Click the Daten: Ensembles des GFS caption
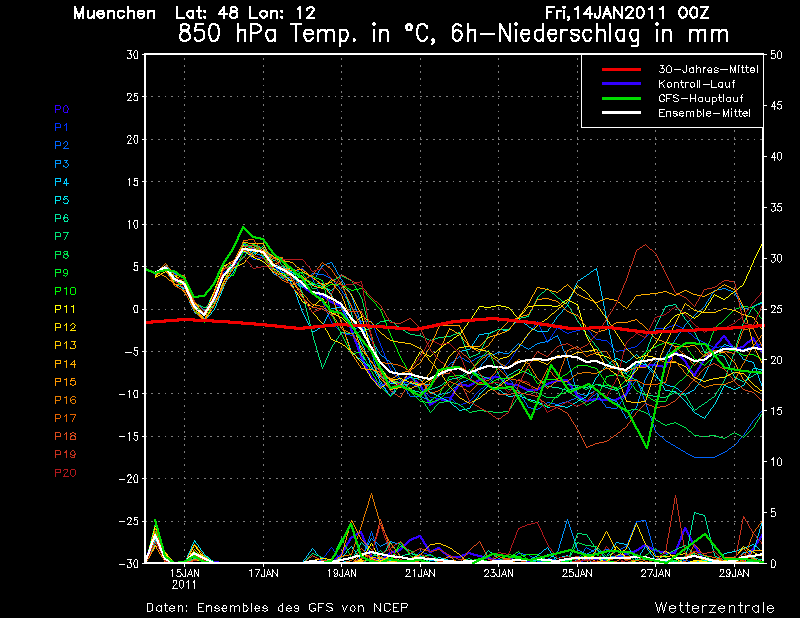 pos(277,608)
